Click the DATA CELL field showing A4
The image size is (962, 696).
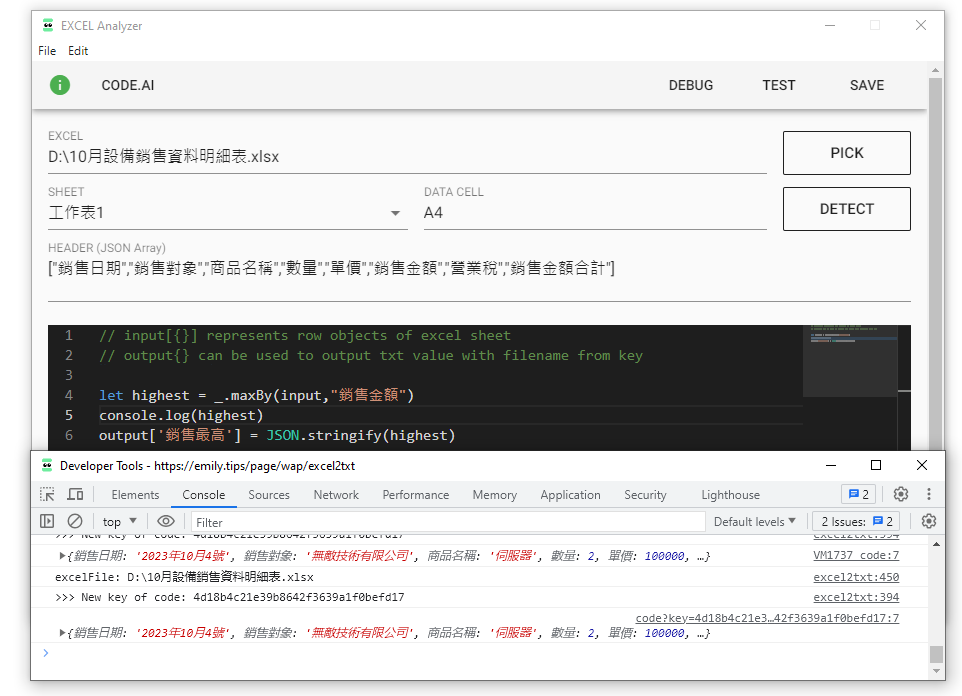[595, 212]
